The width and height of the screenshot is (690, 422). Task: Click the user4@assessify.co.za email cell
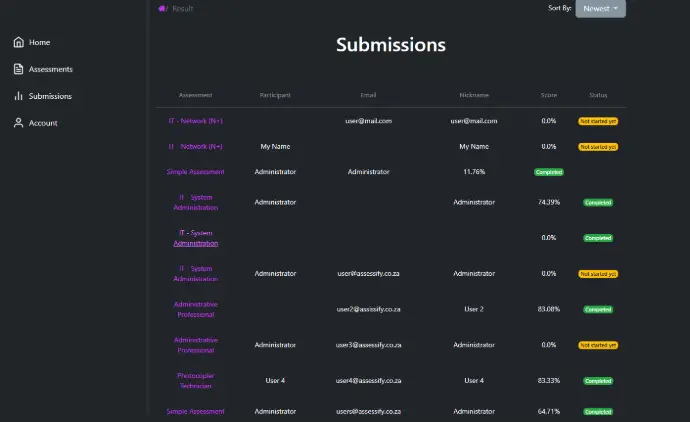coord(368,381)
